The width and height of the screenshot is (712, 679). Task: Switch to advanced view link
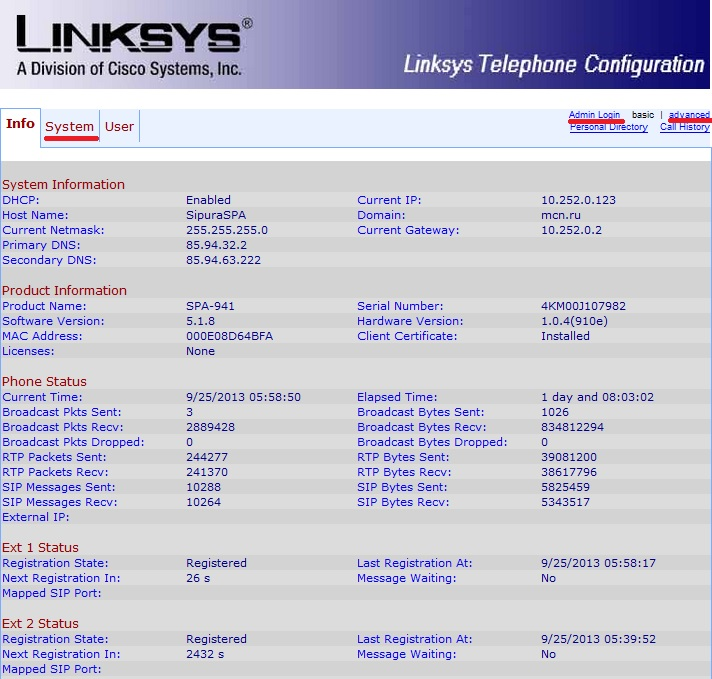(689, 114)
